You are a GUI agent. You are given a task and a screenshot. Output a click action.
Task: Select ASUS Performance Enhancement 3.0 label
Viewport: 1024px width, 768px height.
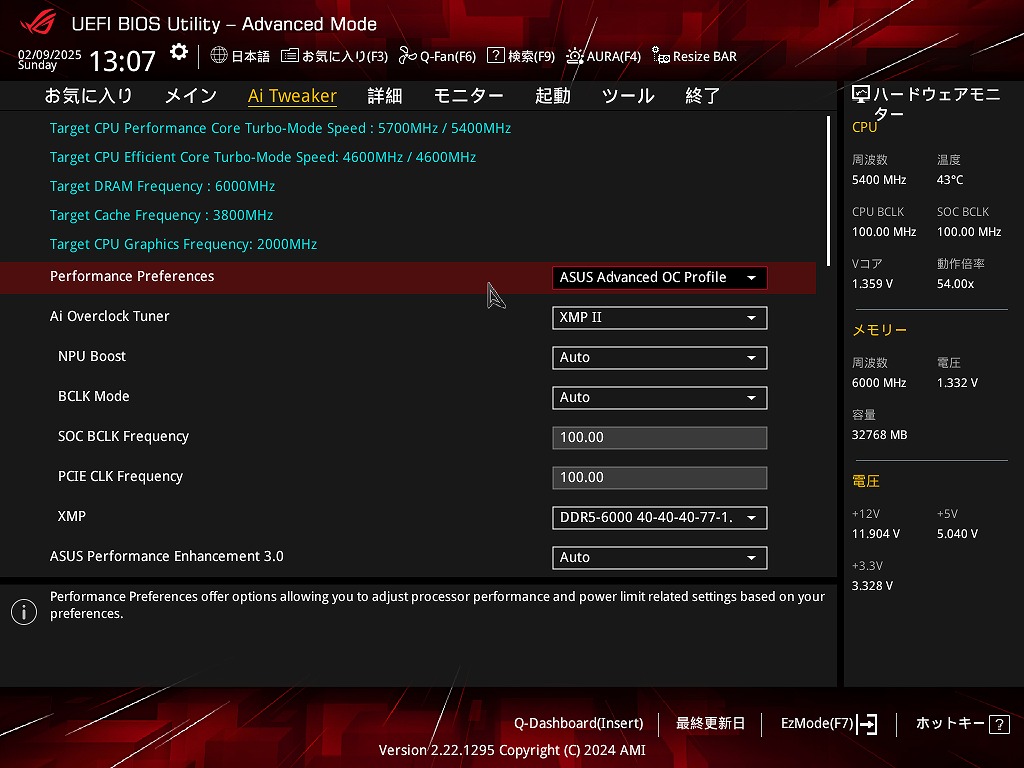tap(167, 556)
